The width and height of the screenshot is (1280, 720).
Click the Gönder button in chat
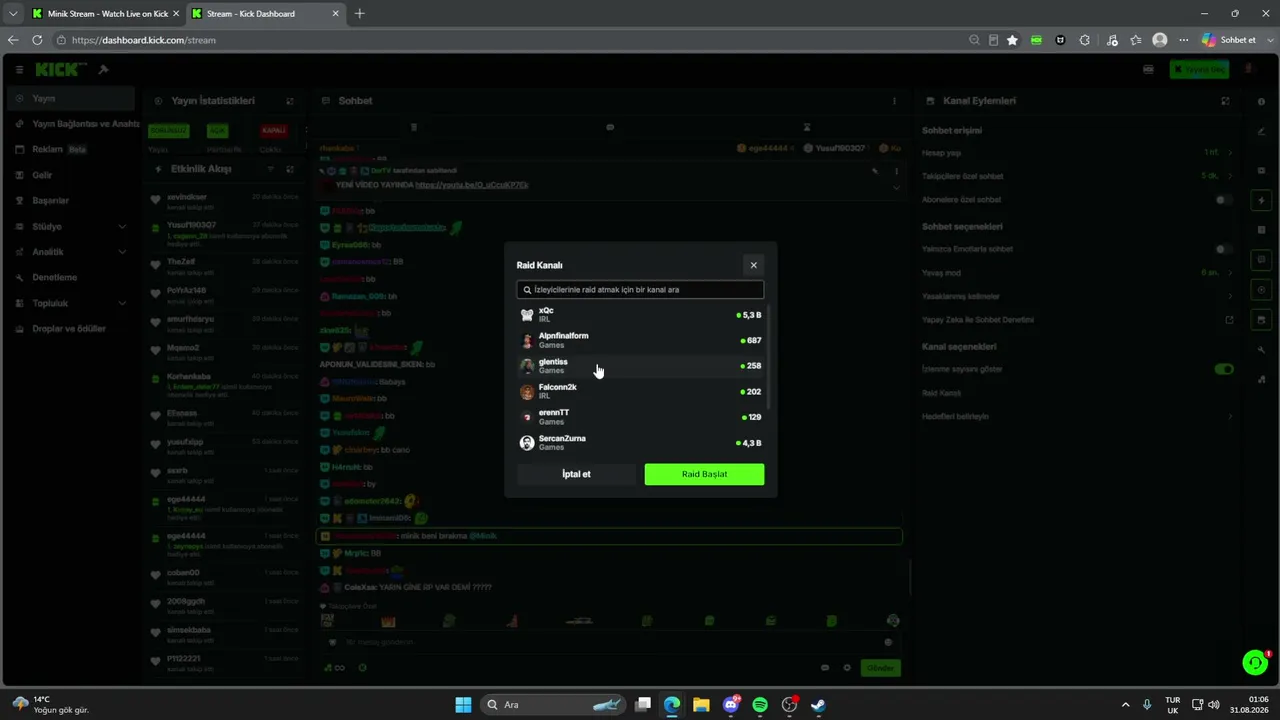pos(880,668)
